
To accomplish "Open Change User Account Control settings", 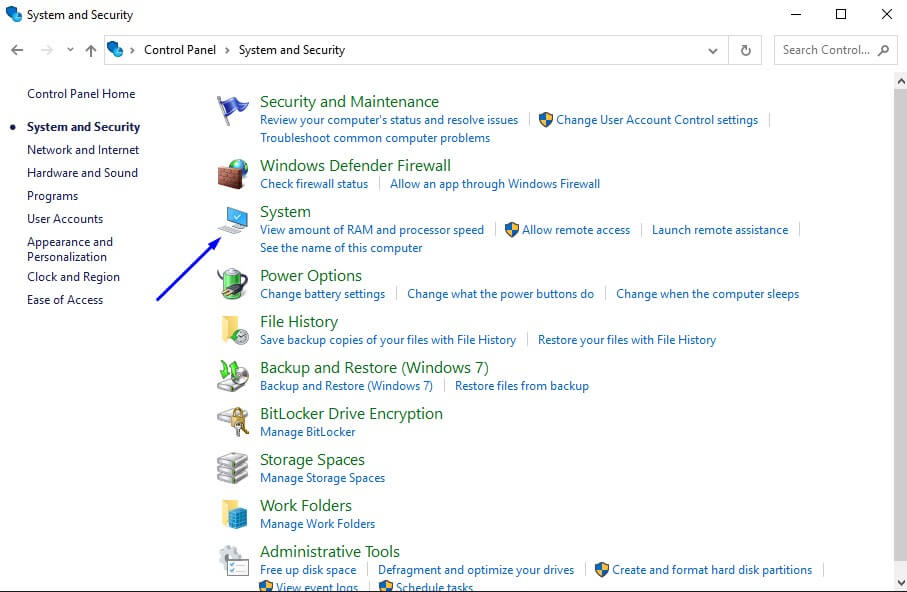I will coord(657,120).
